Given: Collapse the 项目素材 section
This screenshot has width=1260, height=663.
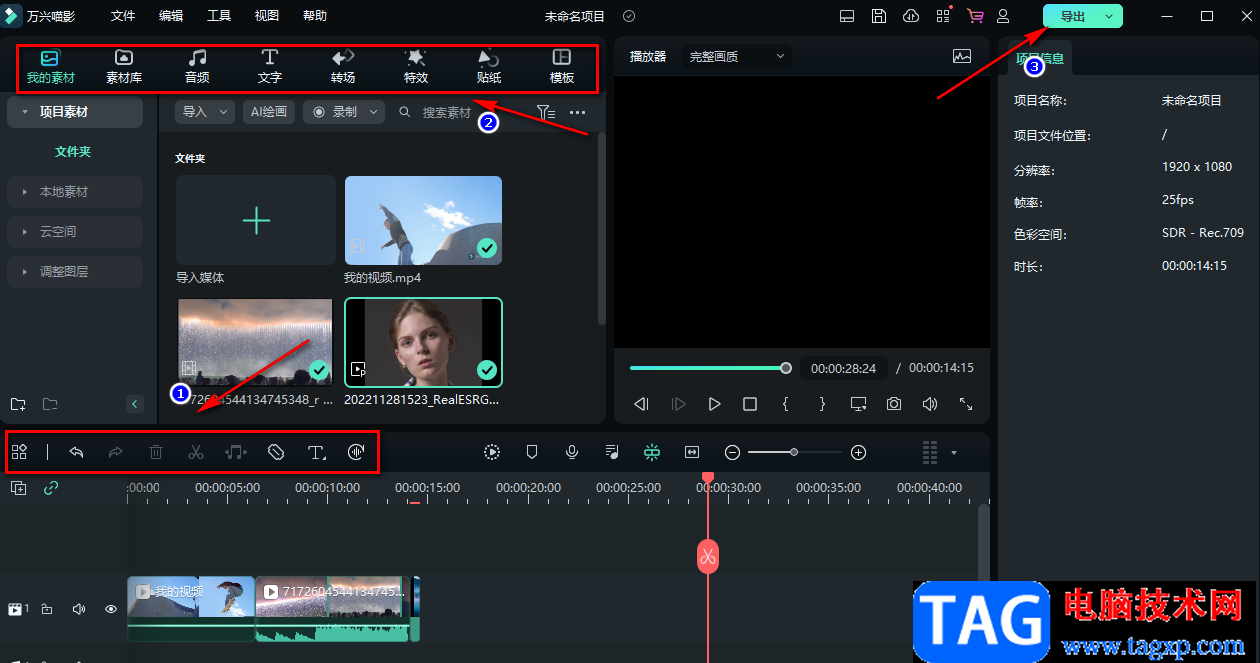Looking at the screenshot, I should [75, 112].
